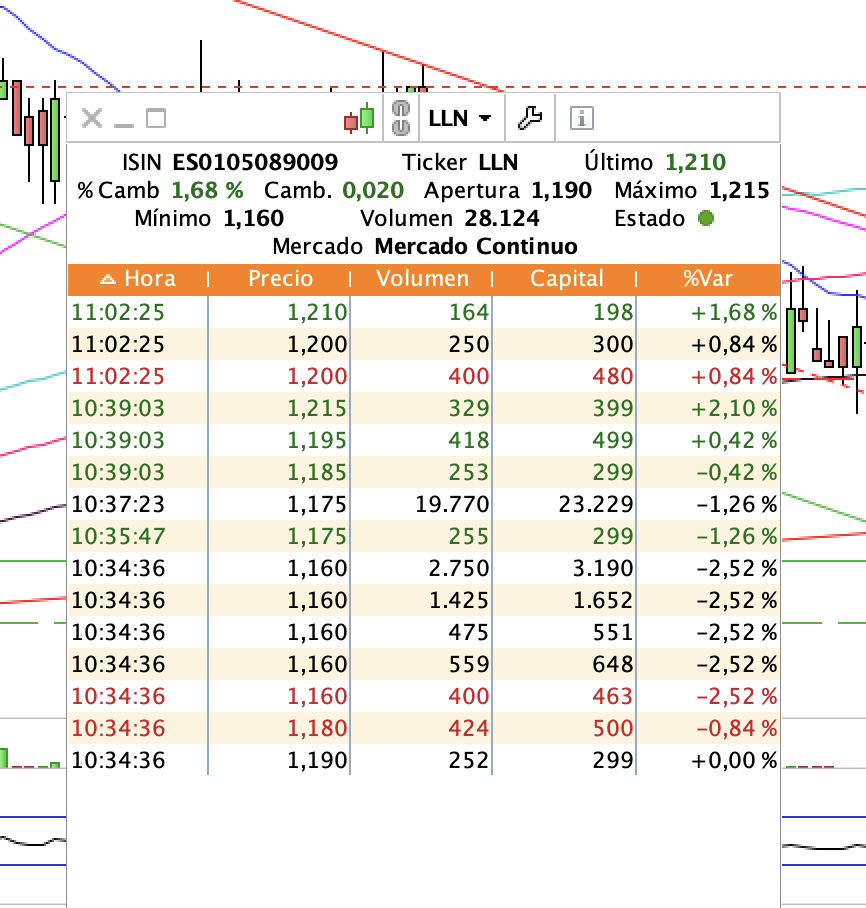
Task: Select the red row priced 1,180
Action: click(x=423, y=728)
